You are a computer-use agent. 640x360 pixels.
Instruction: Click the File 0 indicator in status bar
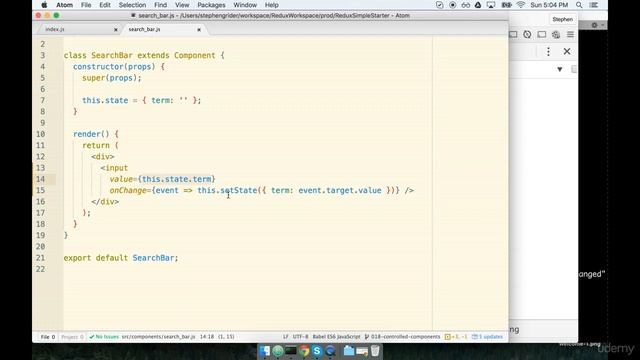48,337
